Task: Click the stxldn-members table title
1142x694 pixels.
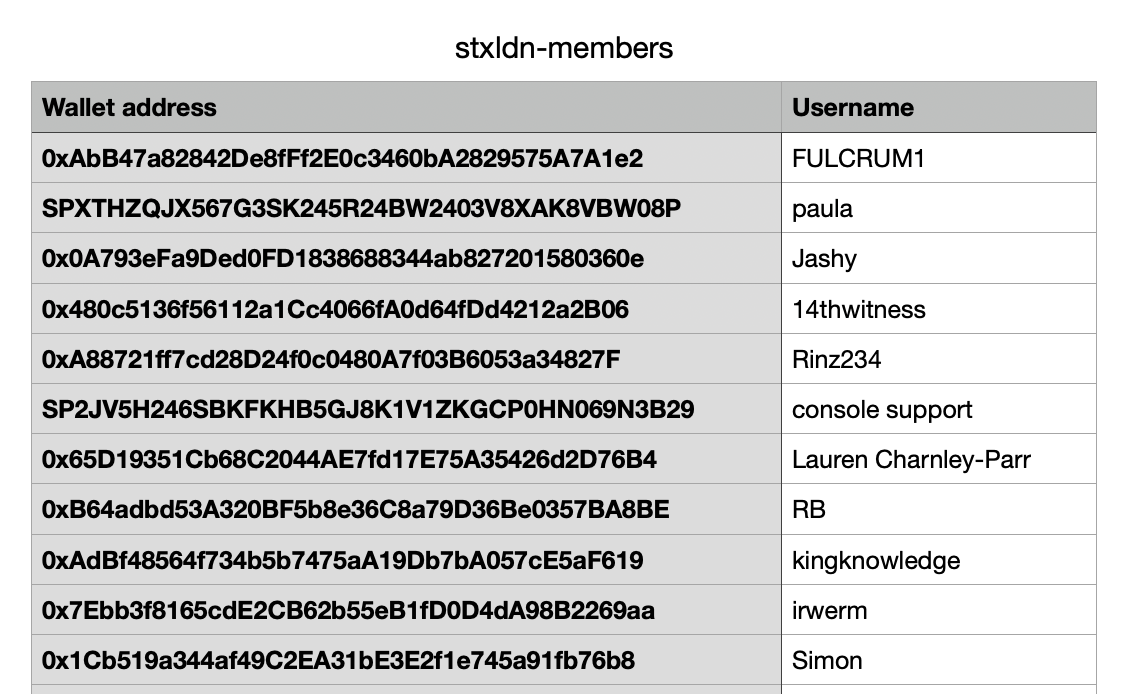Action: tap(564, 48)
